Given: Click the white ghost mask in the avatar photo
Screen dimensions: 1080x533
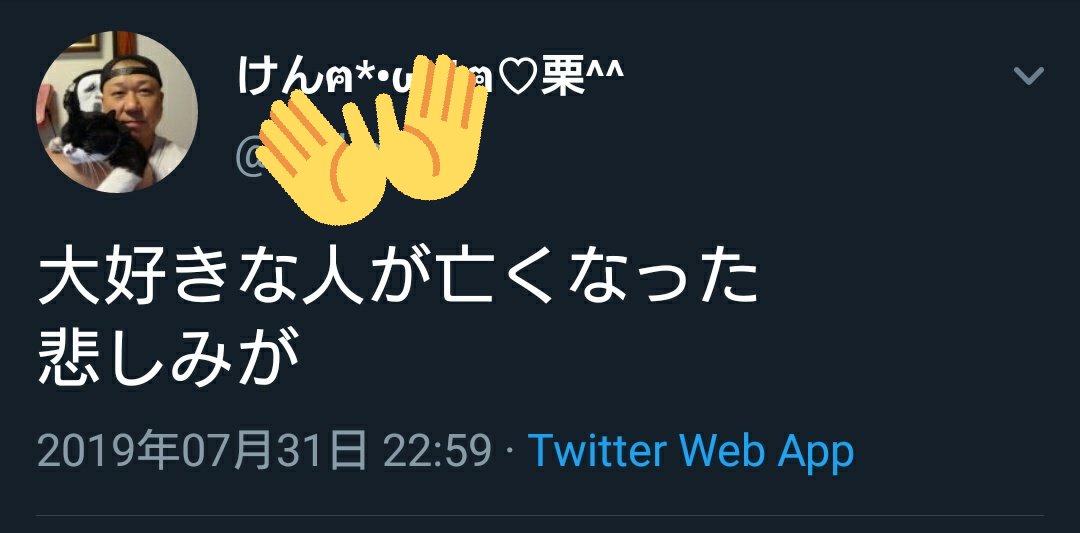Looking at the screenshot, I should [x=89, y=96].
